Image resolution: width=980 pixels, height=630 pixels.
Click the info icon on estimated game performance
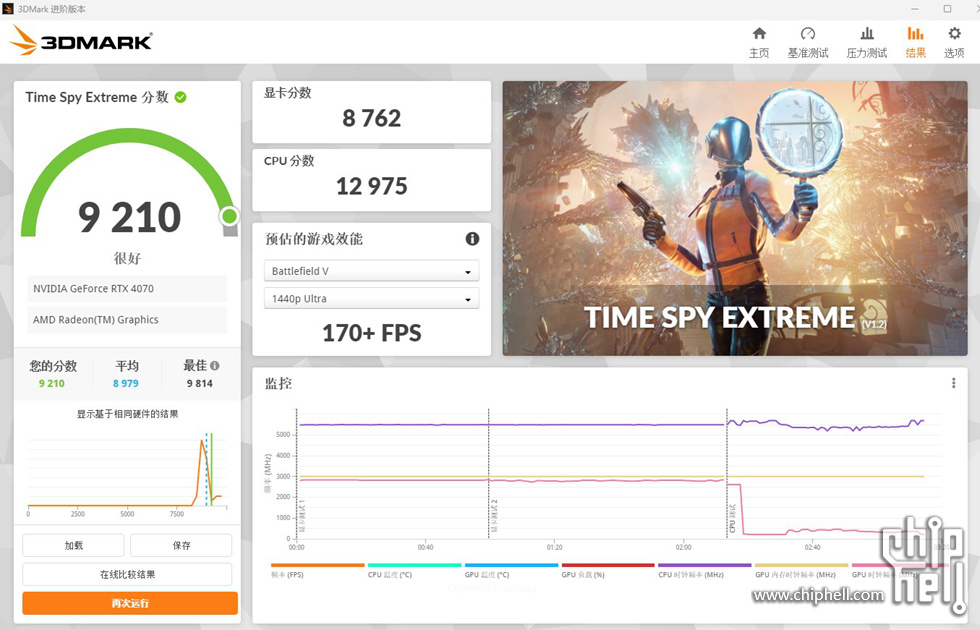472,238
